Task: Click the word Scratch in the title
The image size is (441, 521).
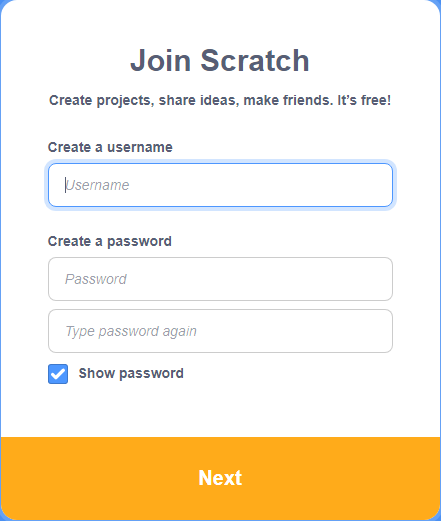Action: pyautogui.click(x=255, y=60)
